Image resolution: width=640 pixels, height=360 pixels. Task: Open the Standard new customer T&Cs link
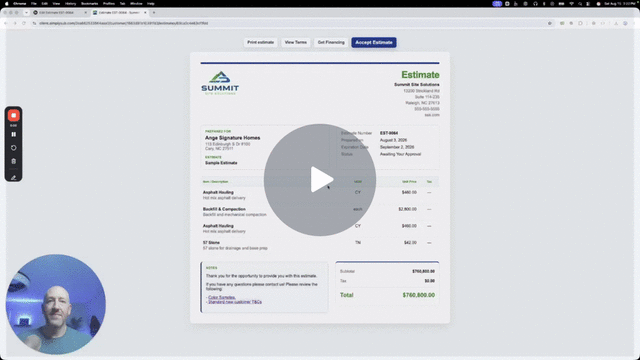point(235,302)
